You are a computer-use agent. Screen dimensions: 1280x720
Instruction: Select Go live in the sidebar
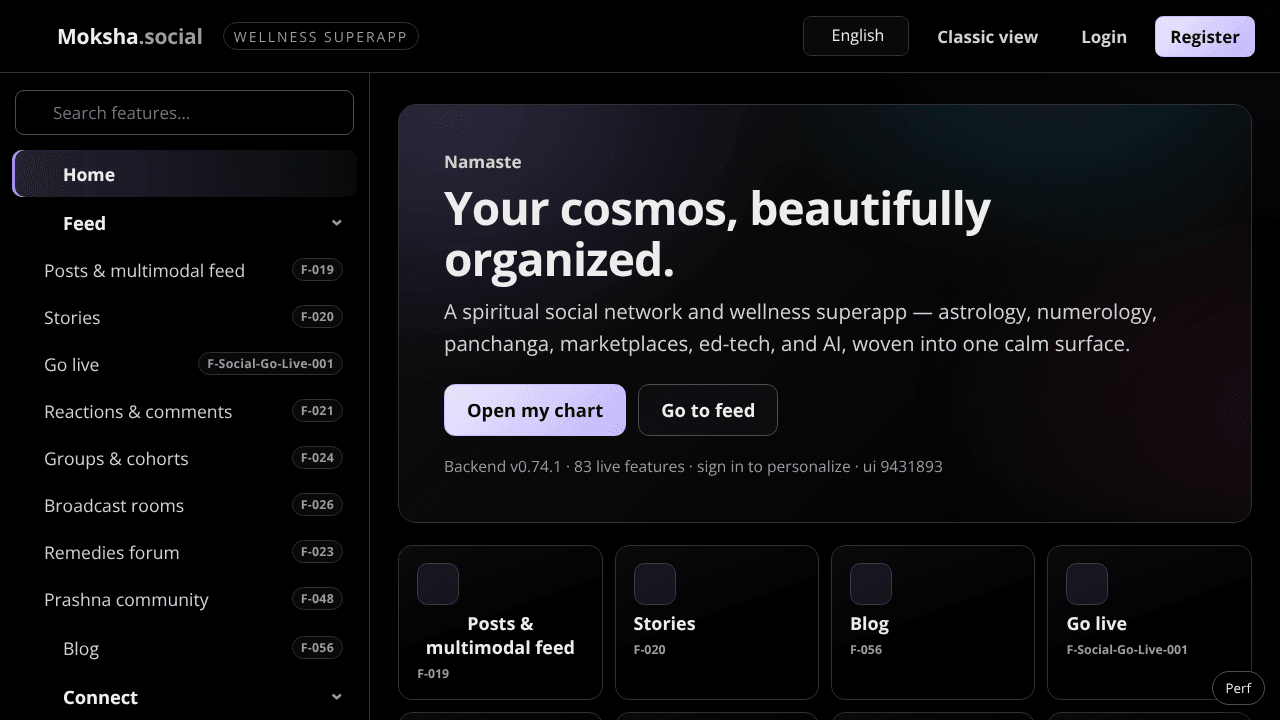coord(185,364)
